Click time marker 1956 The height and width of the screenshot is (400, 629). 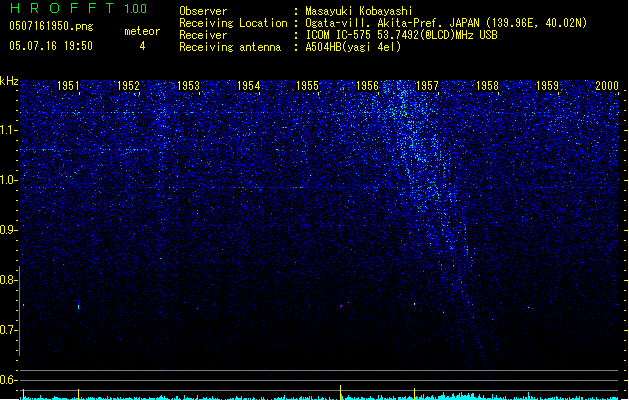367,86
